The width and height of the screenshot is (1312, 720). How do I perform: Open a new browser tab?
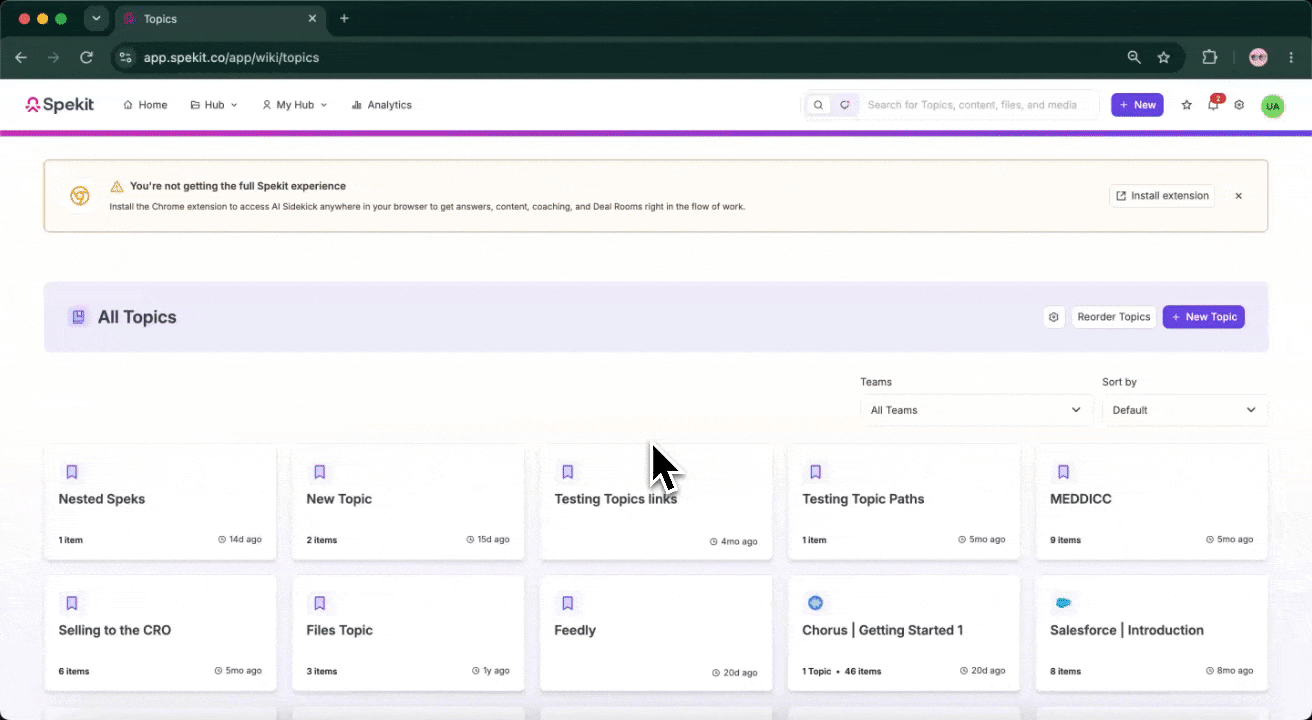pos(344,19)
